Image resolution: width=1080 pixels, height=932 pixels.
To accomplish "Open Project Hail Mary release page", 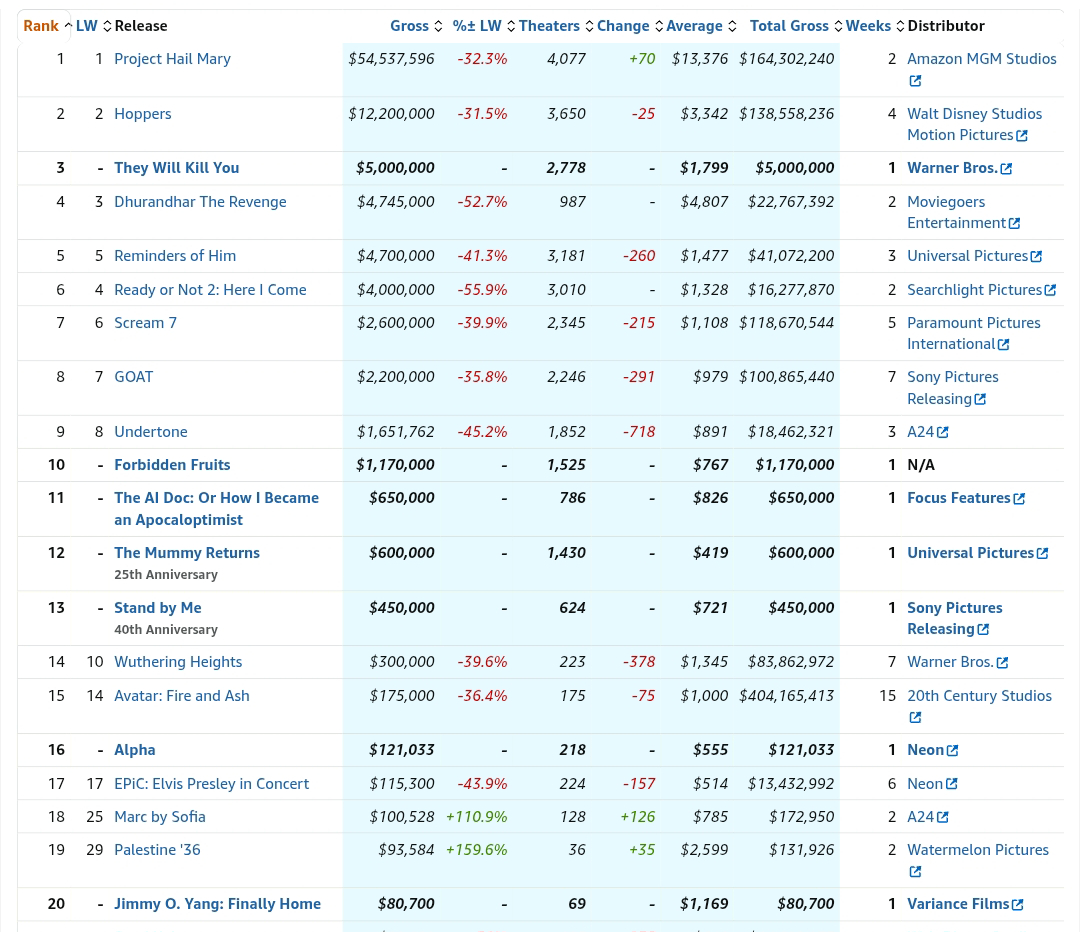I will (172, 59).
